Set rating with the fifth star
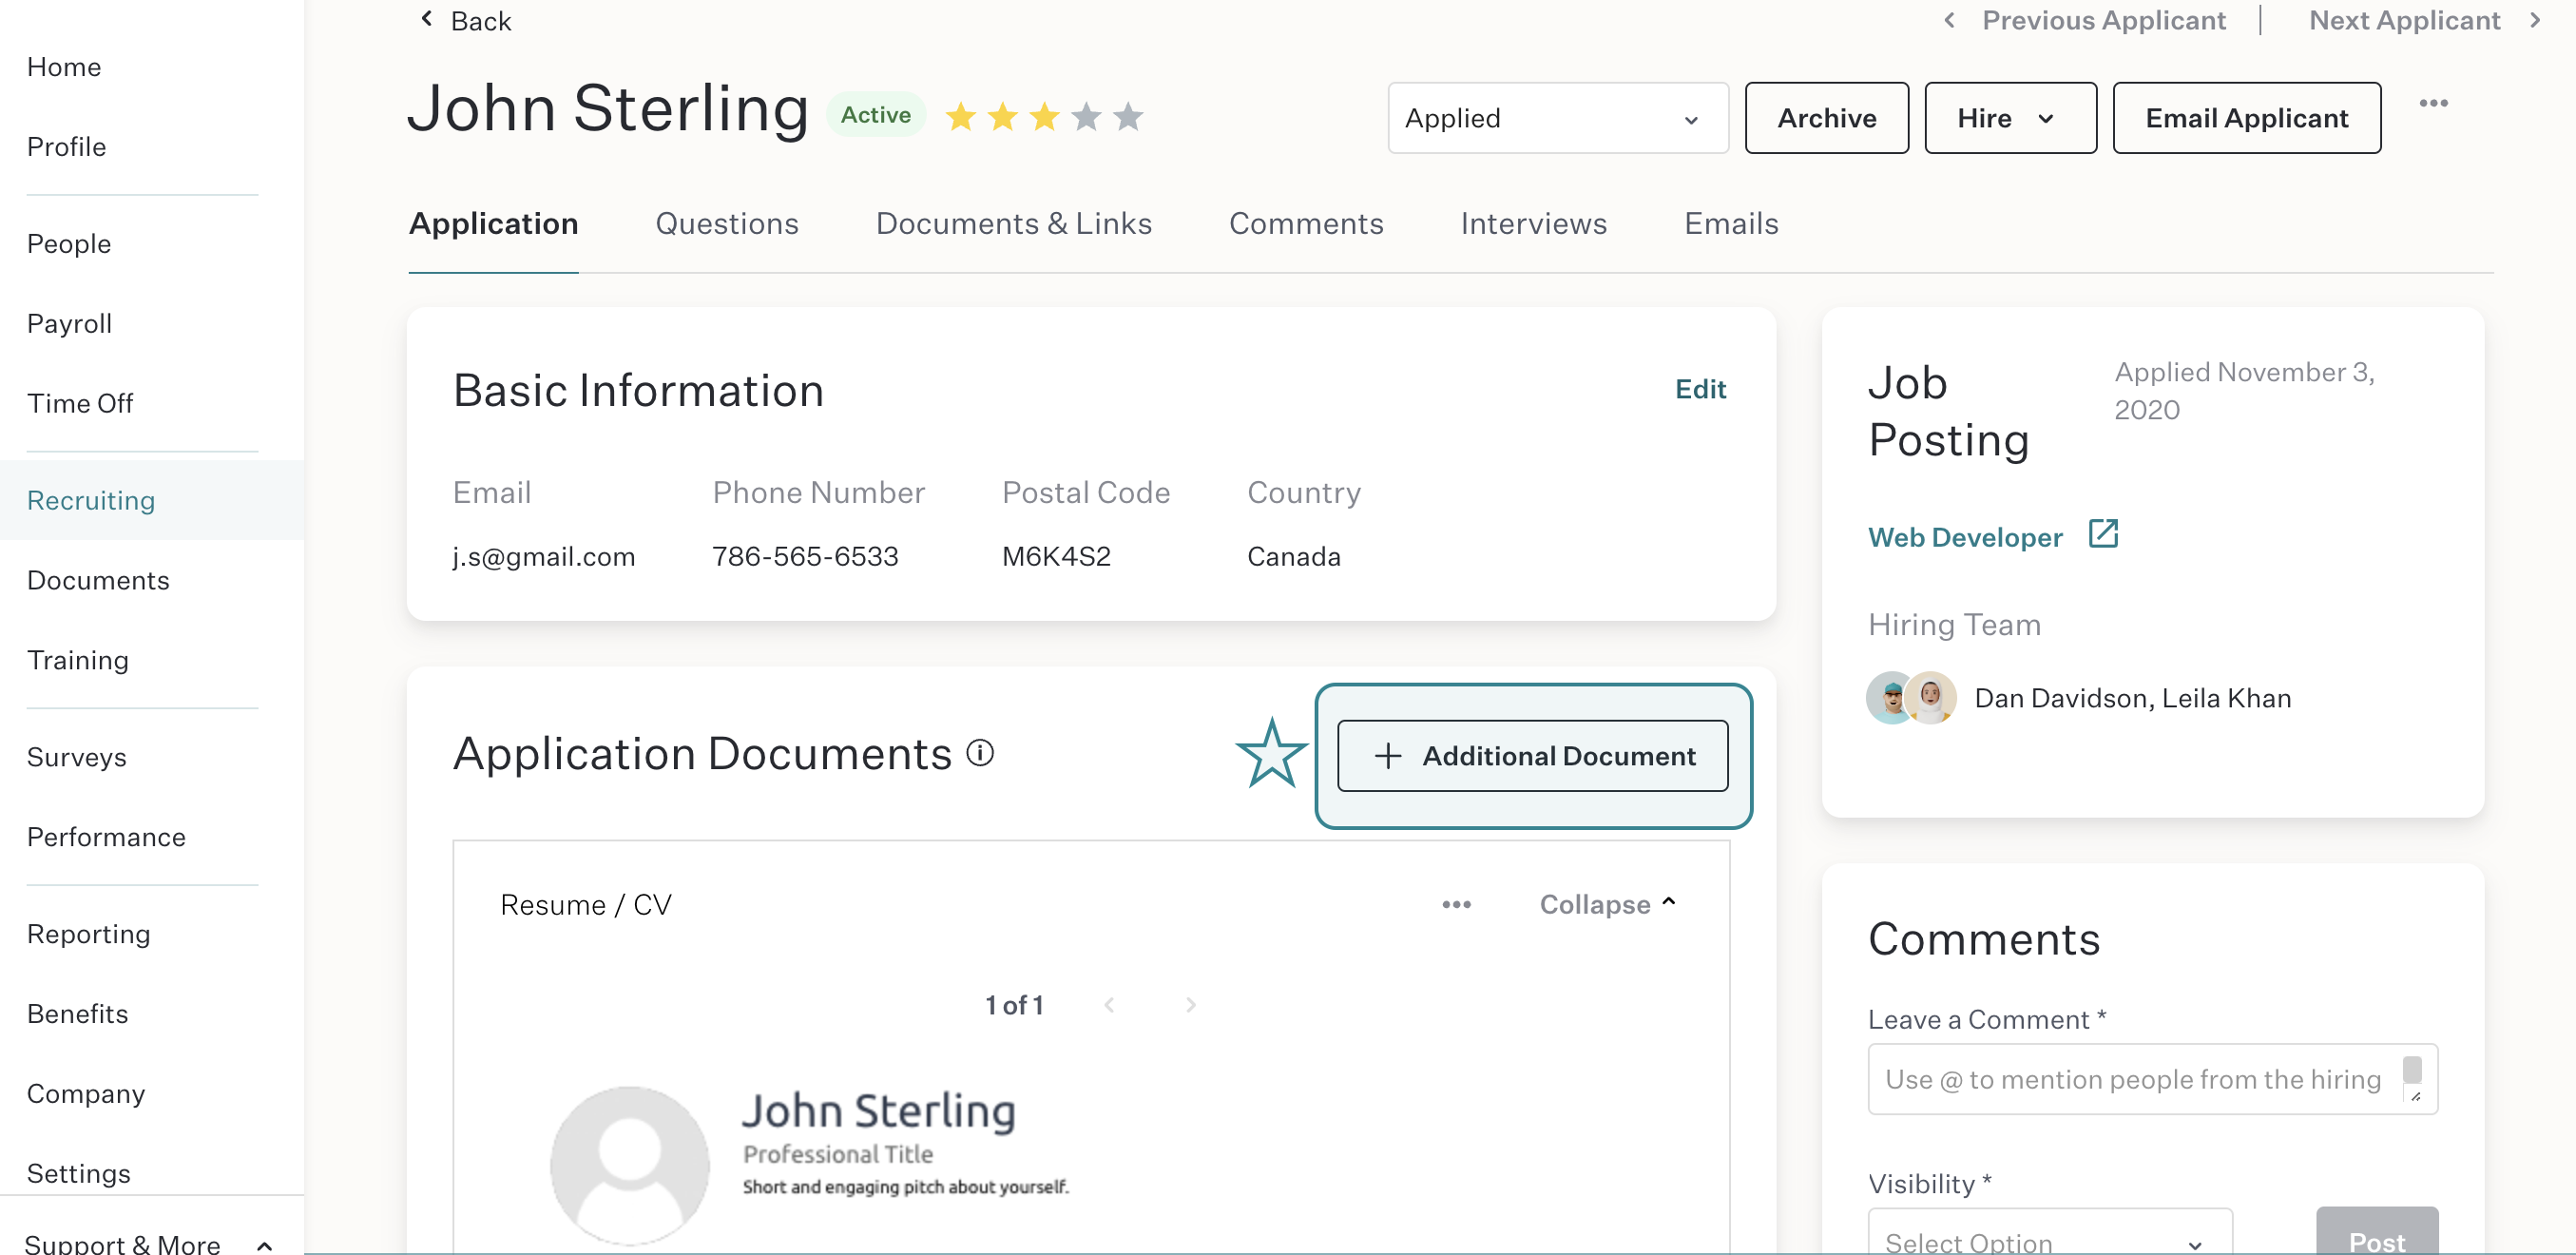The height and width of the screenshot is (1255, 2576). click(1129, 117)
